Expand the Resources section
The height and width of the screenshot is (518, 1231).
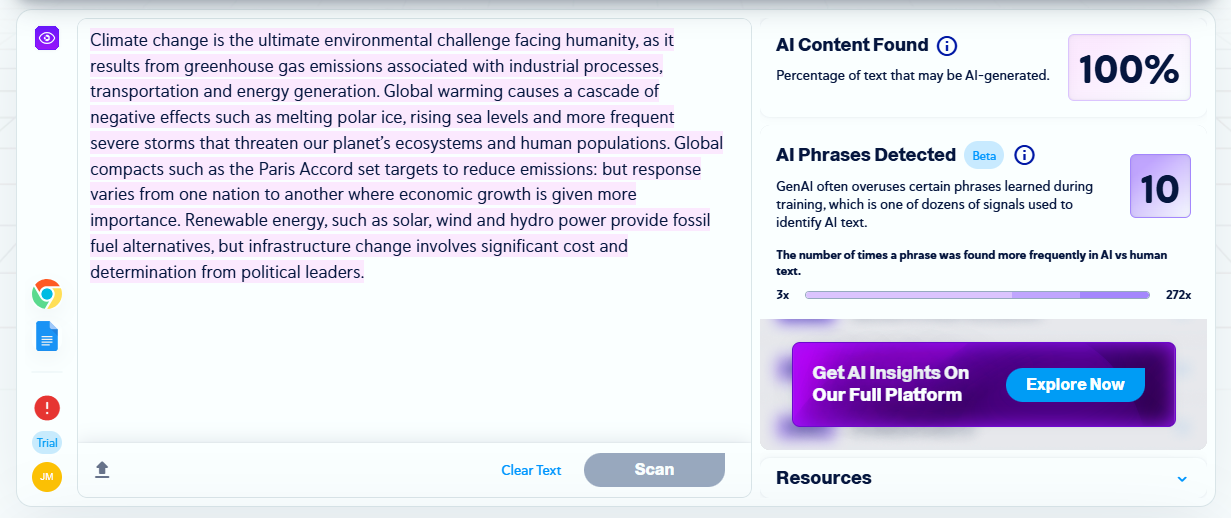point(824,478)
